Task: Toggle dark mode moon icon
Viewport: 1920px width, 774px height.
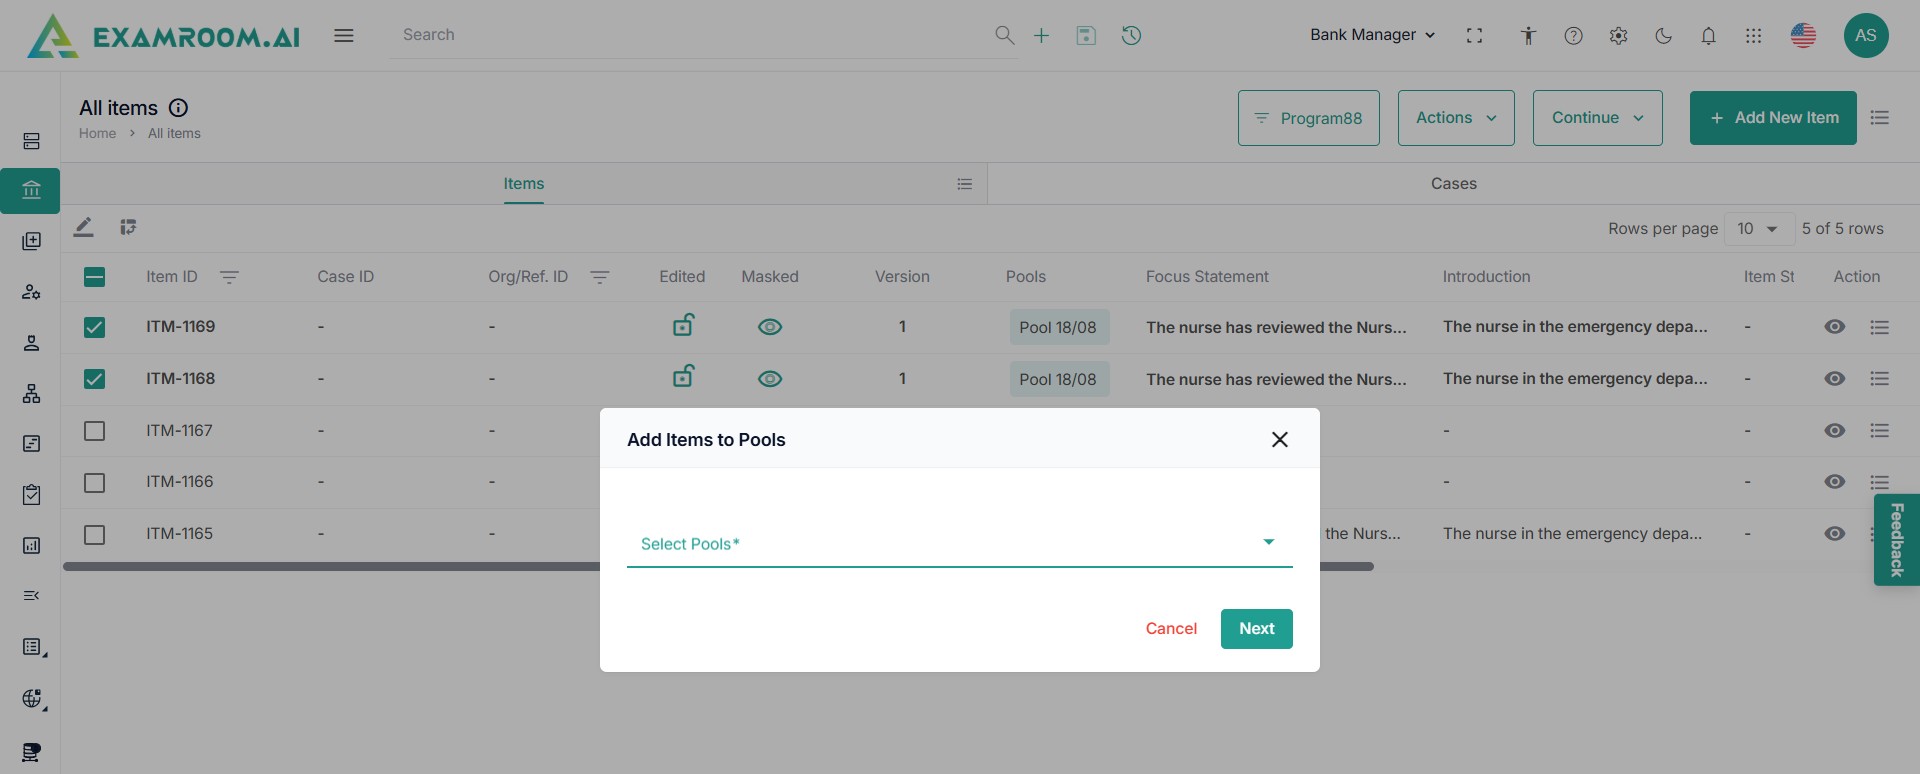Action: click(1663, 36)
